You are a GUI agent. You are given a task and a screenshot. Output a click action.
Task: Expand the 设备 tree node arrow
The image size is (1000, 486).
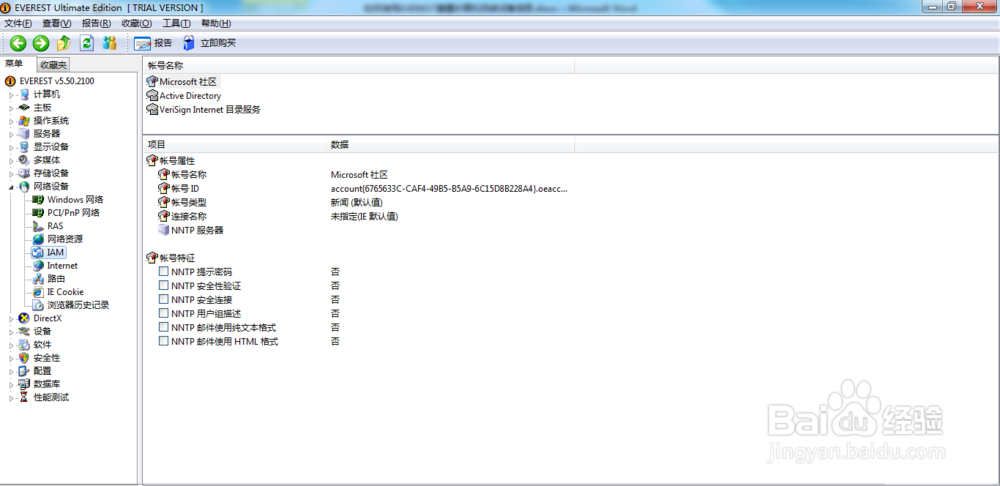[x=11, y=332]
